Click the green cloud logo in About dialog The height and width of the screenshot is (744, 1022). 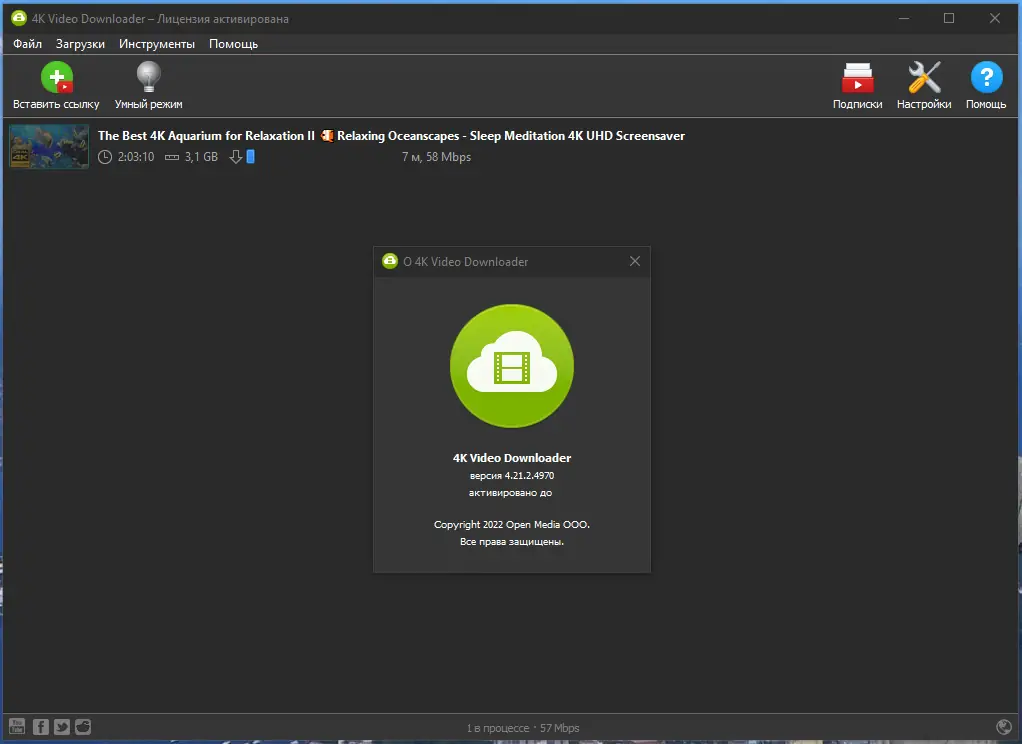click(512, 366)
